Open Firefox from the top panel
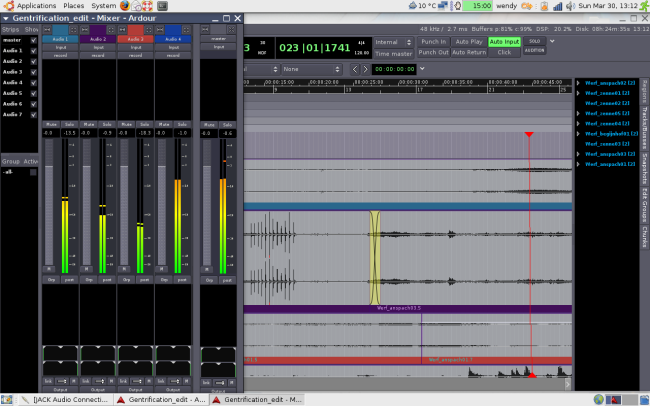The width and height of the screenshot is (650, 406). point(125,6)
